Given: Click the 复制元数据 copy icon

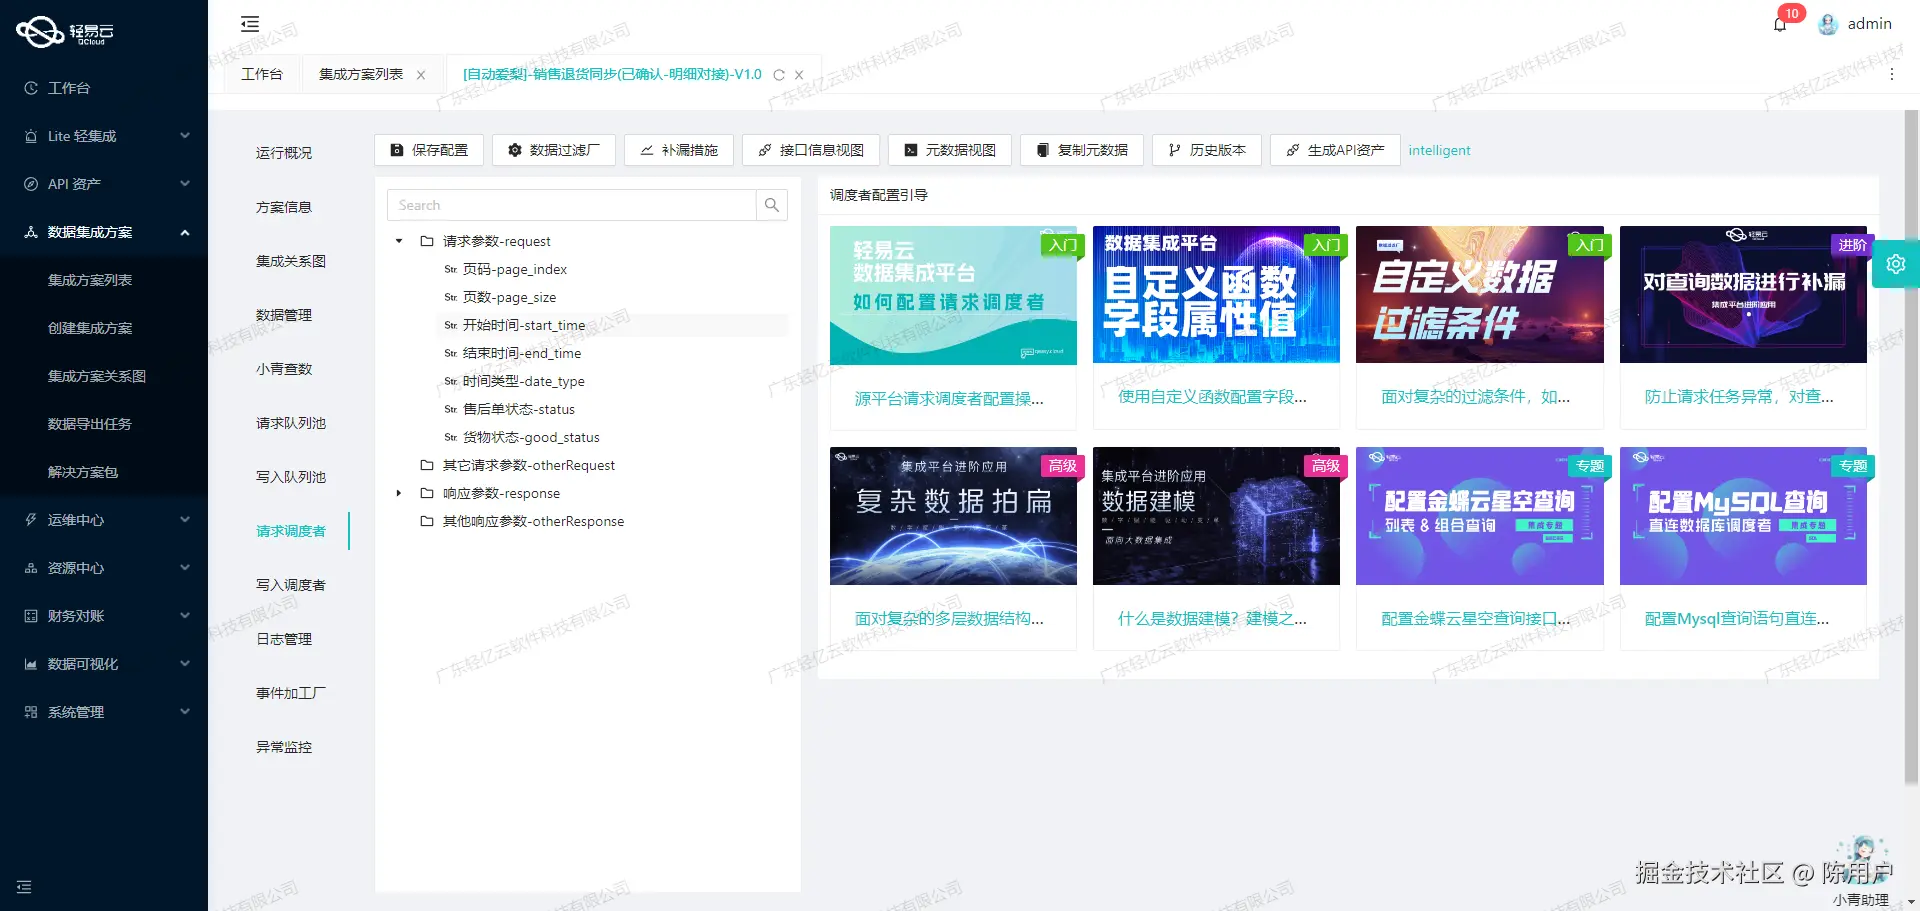Looking at the screenshot, I should [x=1044, y=150].
